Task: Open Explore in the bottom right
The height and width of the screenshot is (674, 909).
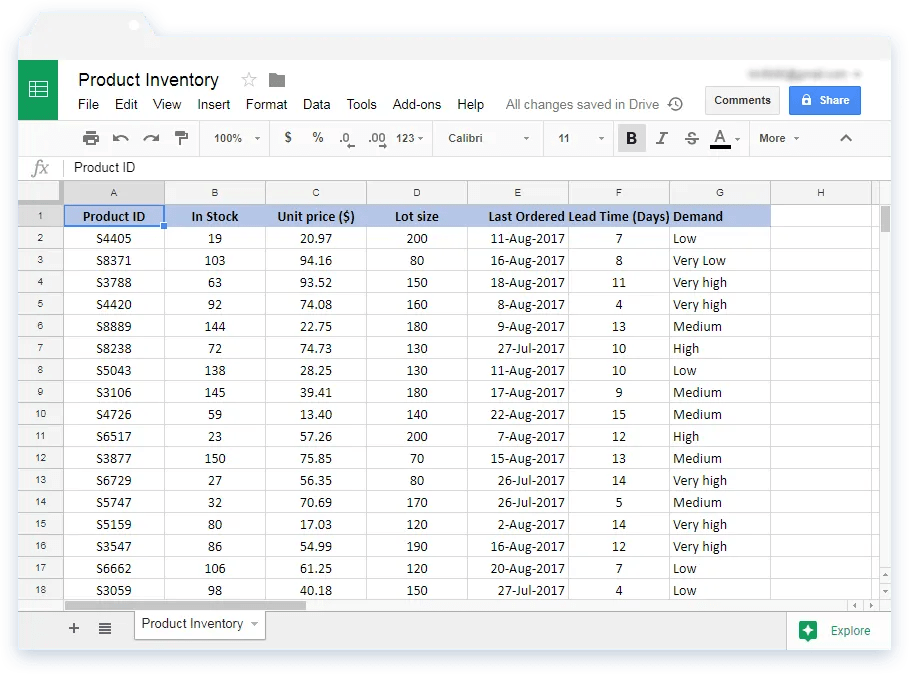Action: coord(836,631)
